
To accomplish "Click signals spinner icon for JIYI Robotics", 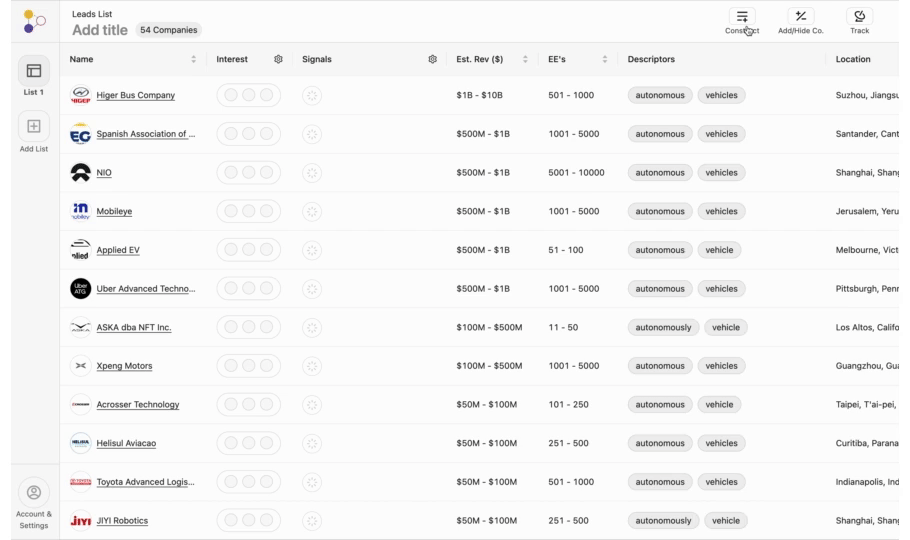I will [312, 521].
